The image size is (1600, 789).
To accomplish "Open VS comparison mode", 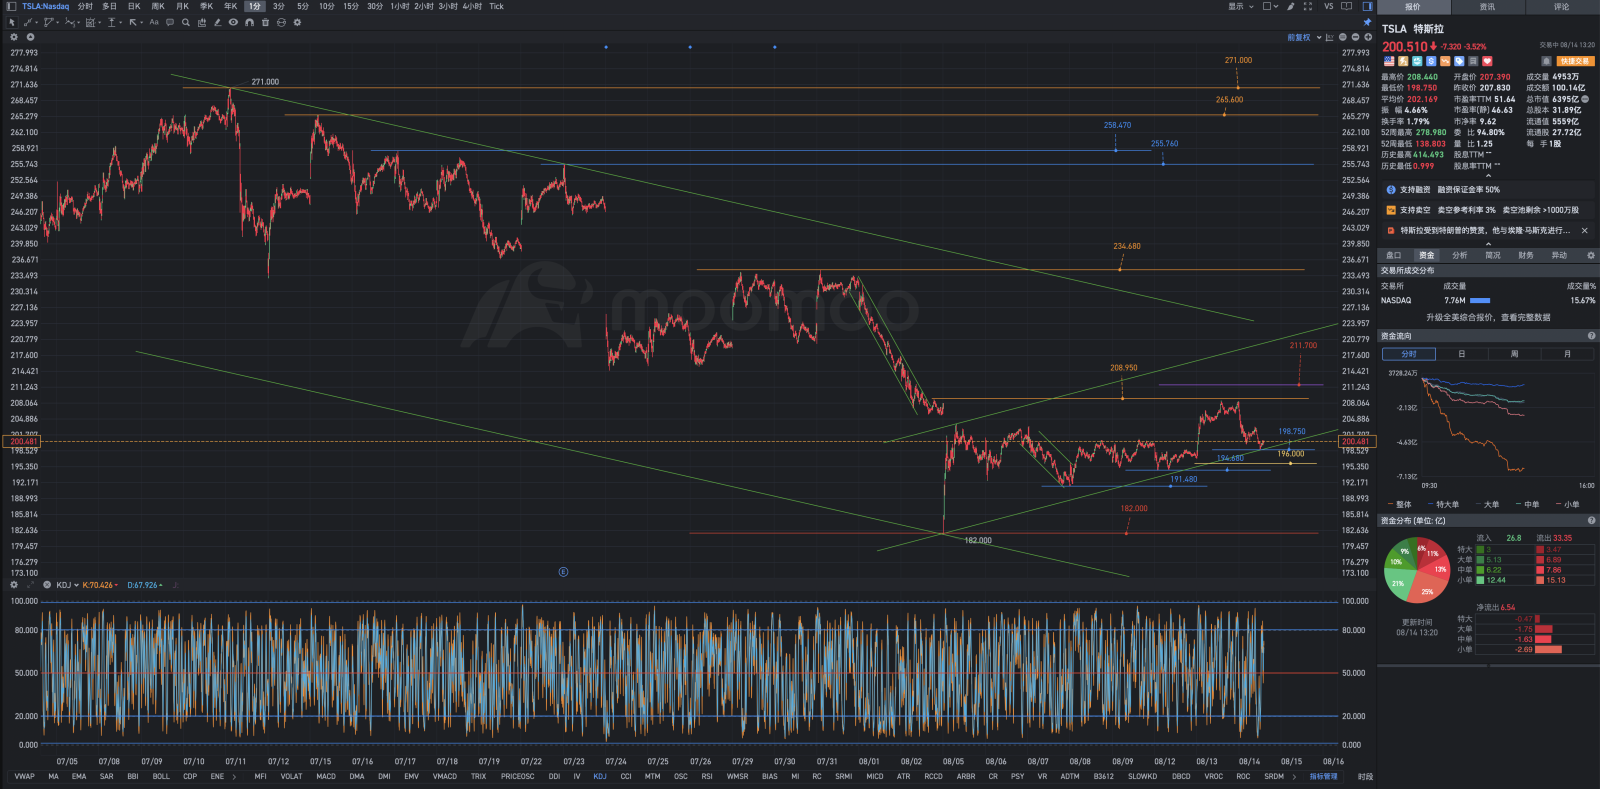I will click(1328, 6).
